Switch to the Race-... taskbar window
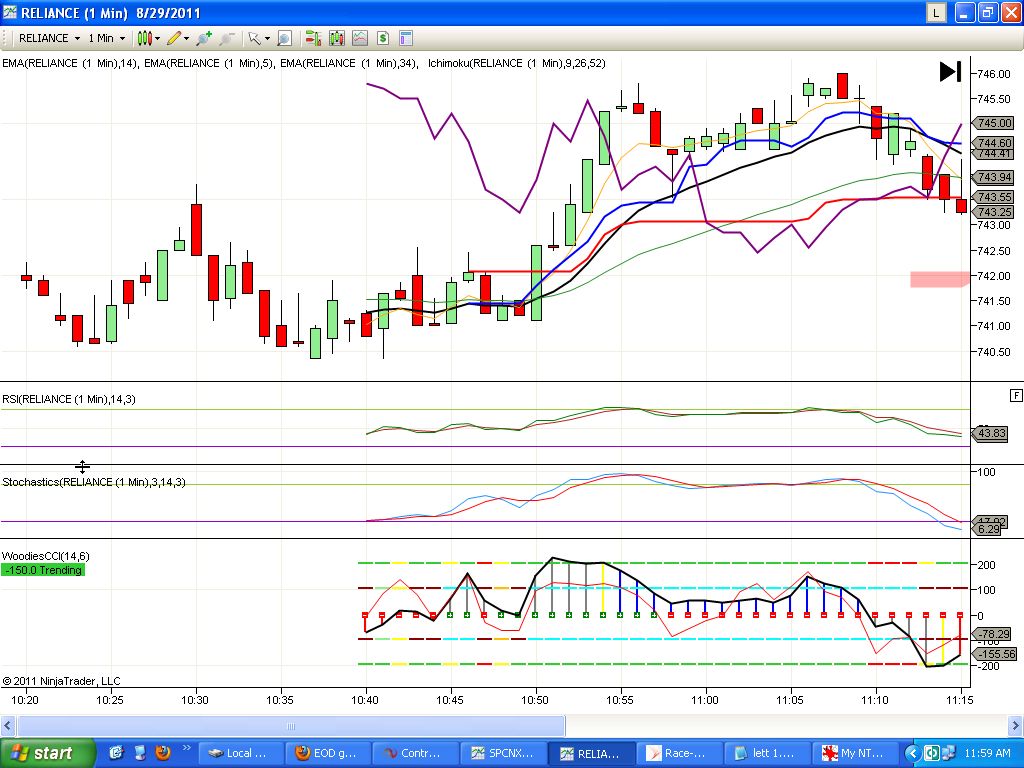 [x=679, y=753]
